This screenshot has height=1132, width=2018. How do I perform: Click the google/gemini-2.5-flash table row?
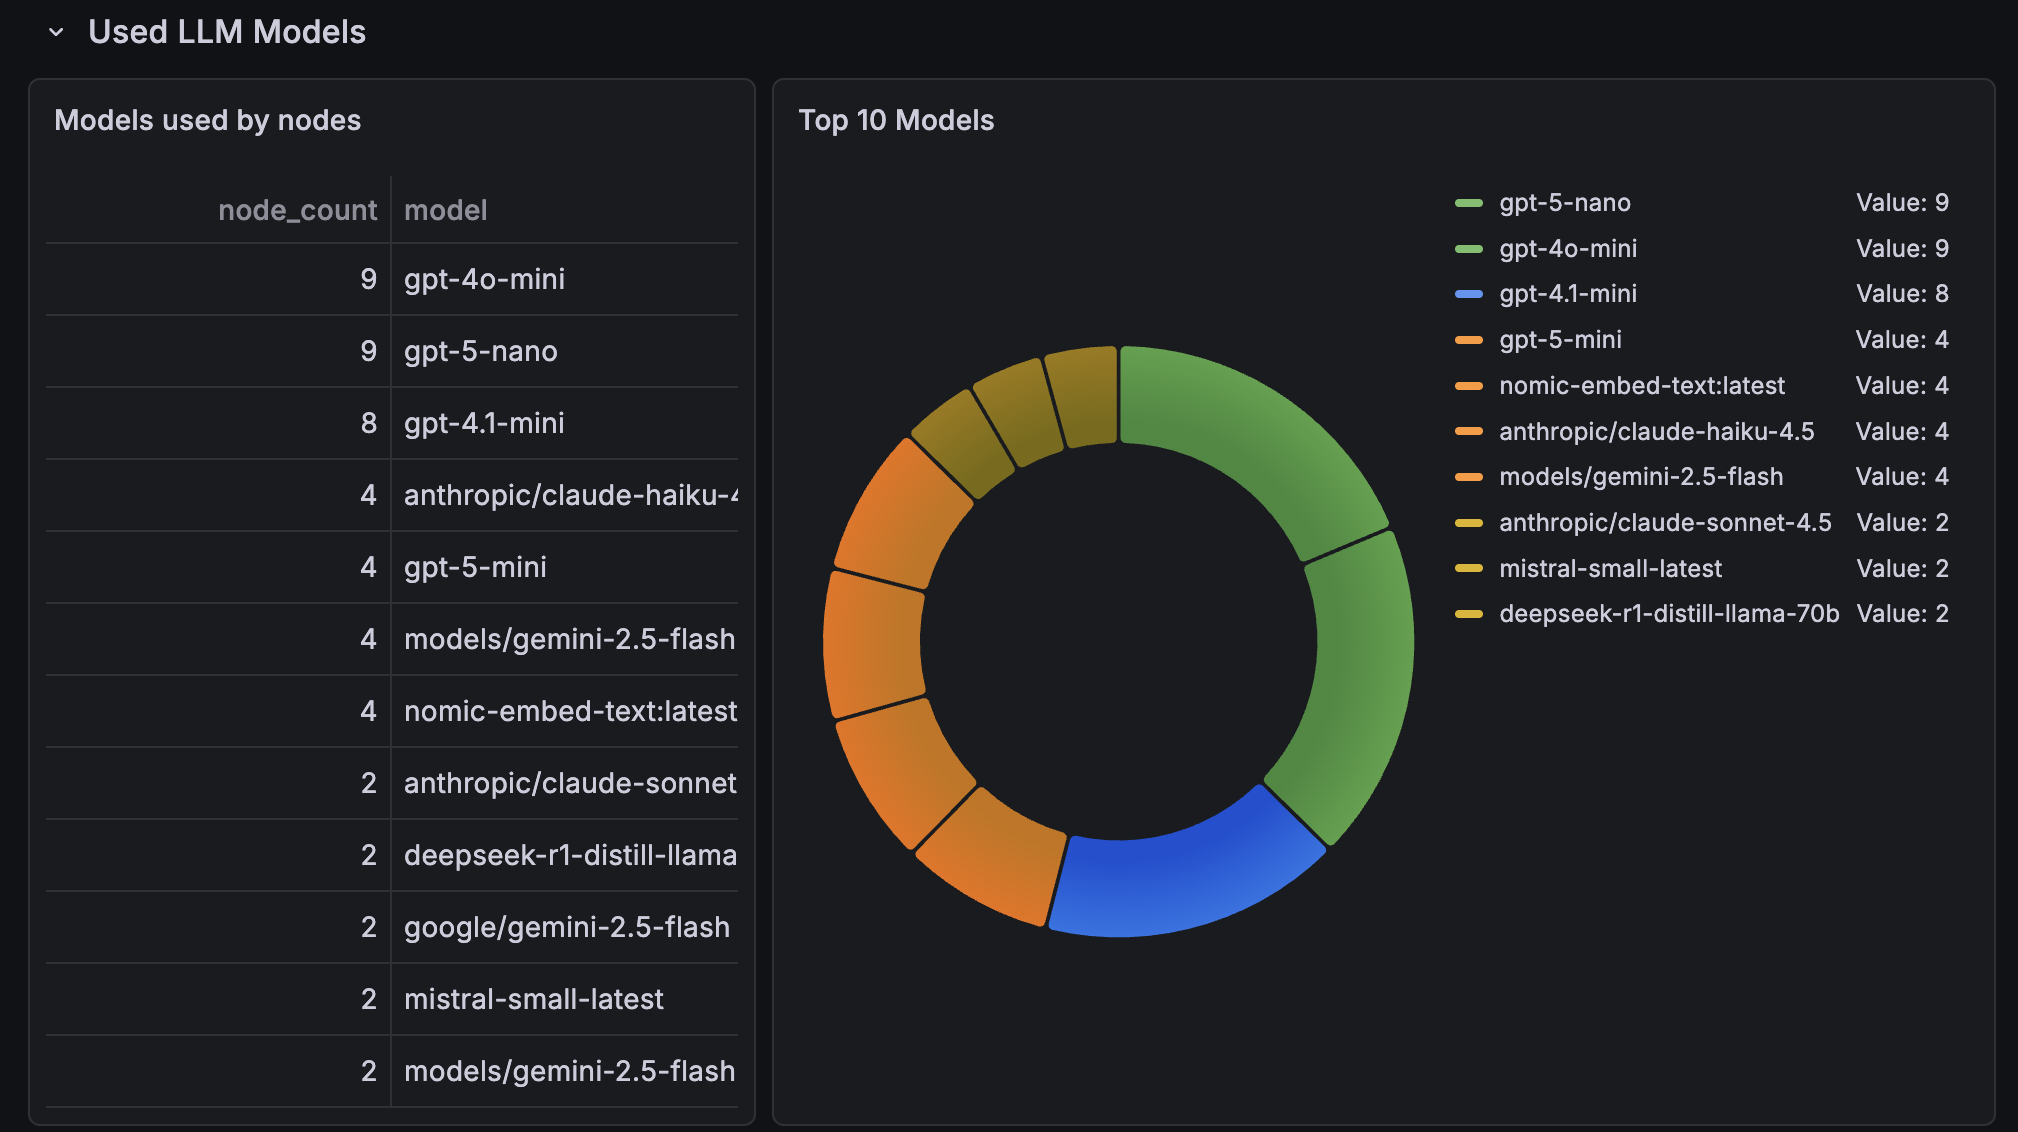pyautogui.click(x=566, y=927)
